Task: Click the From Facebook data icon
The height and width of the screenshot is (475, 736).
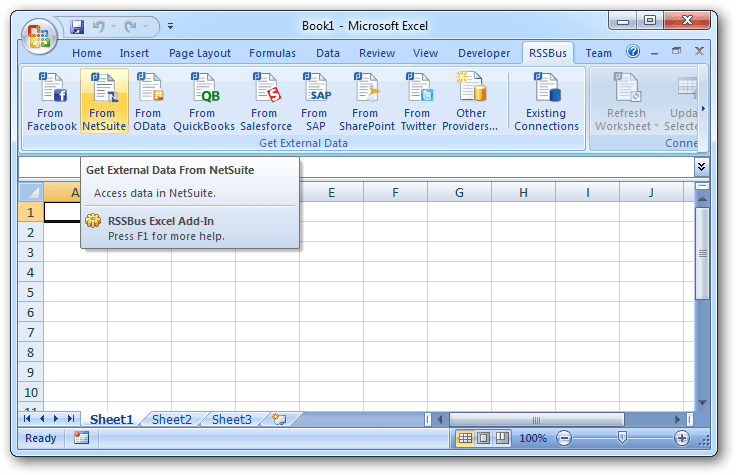Action: tap(52, 101)
